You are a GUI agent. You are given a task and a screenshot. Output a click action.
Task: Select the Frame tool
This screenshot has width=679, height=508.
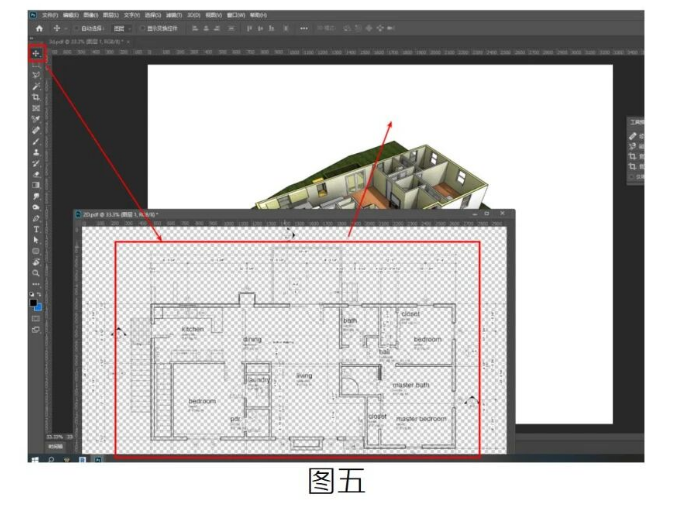point(36,108)
